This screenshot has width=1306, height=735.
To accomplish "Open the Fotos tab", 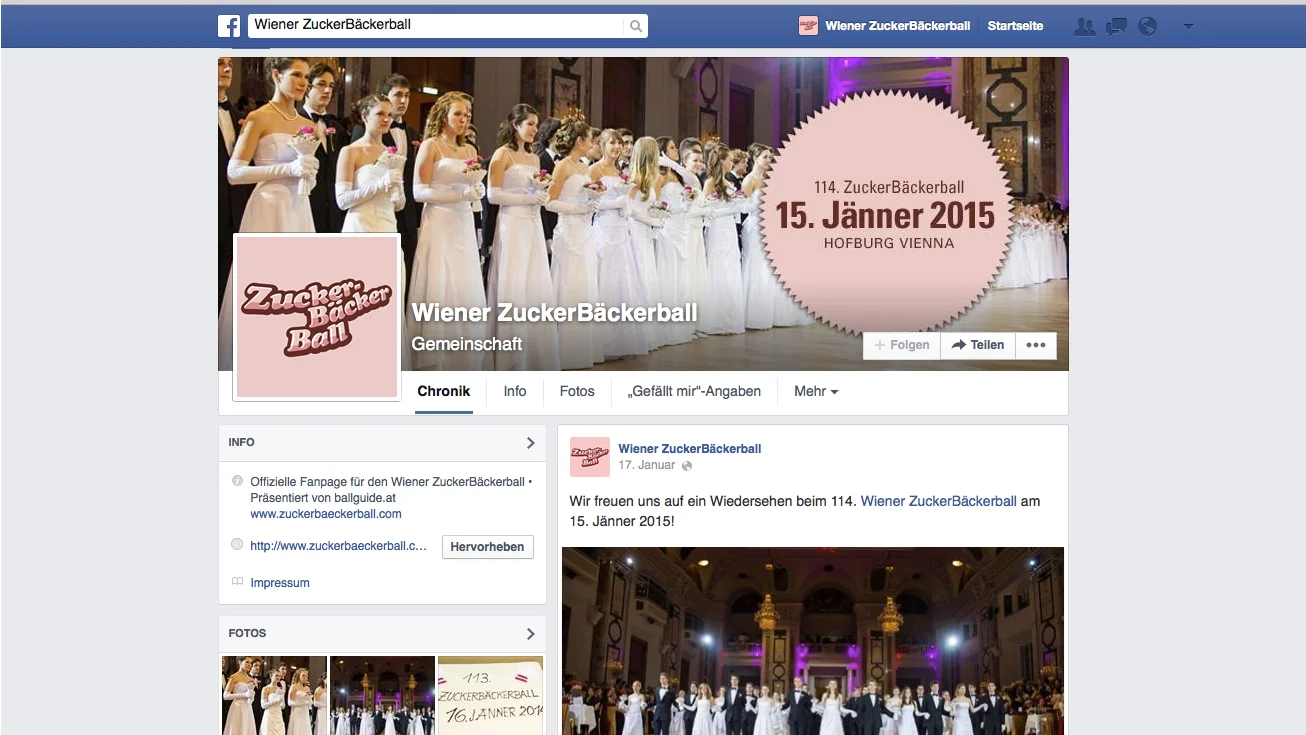I will coord(577,391).
